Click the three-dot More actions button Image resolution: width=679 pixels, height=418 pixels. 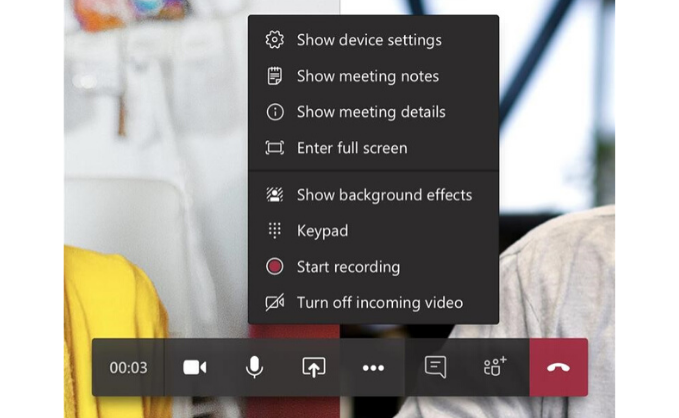373,368
